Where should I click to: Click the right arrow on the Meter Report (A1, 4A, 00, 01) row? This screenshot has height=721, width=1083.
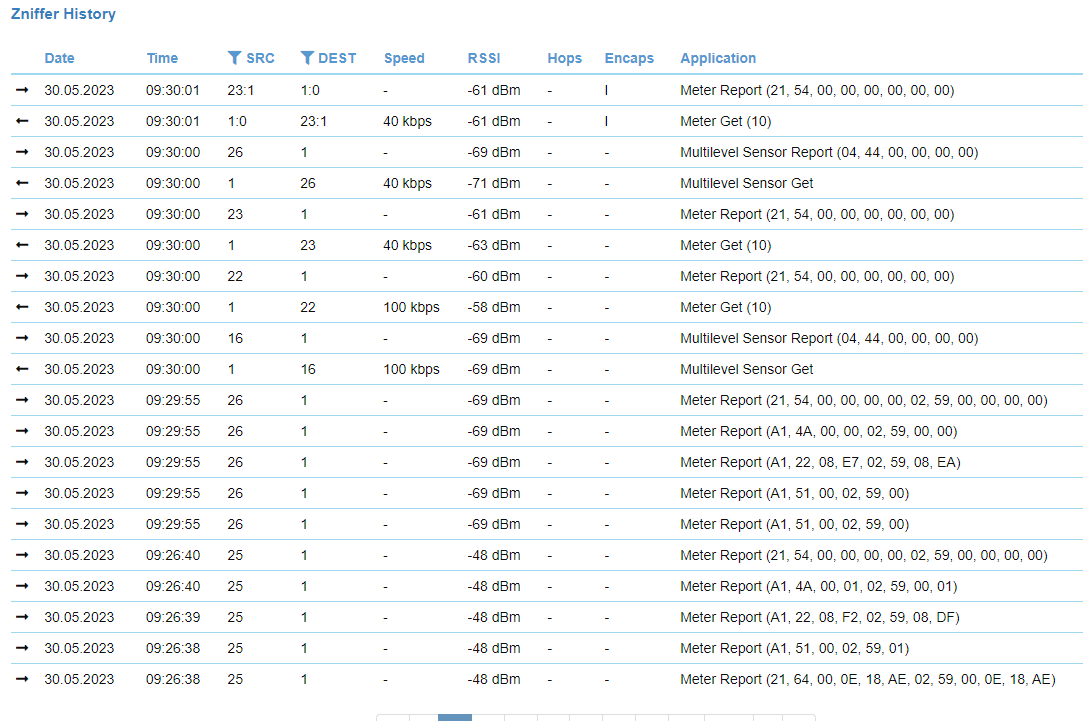22,586
